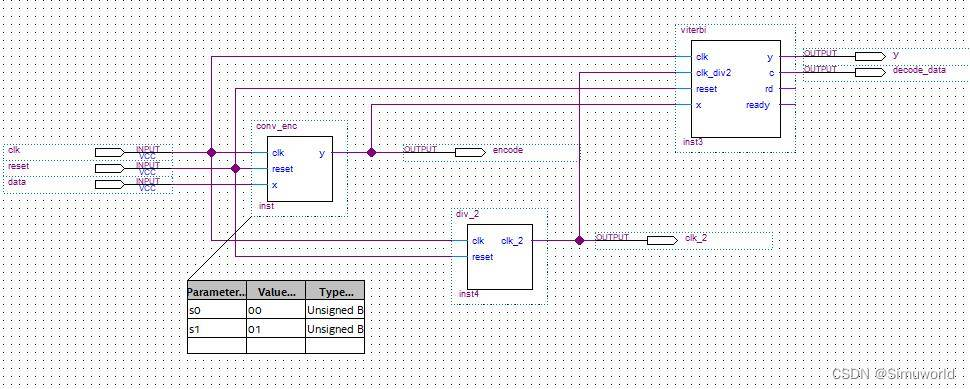The height and width of the screenshot is (389, 970).
Task: Click the conv_enc block name label
Action: 277,126
